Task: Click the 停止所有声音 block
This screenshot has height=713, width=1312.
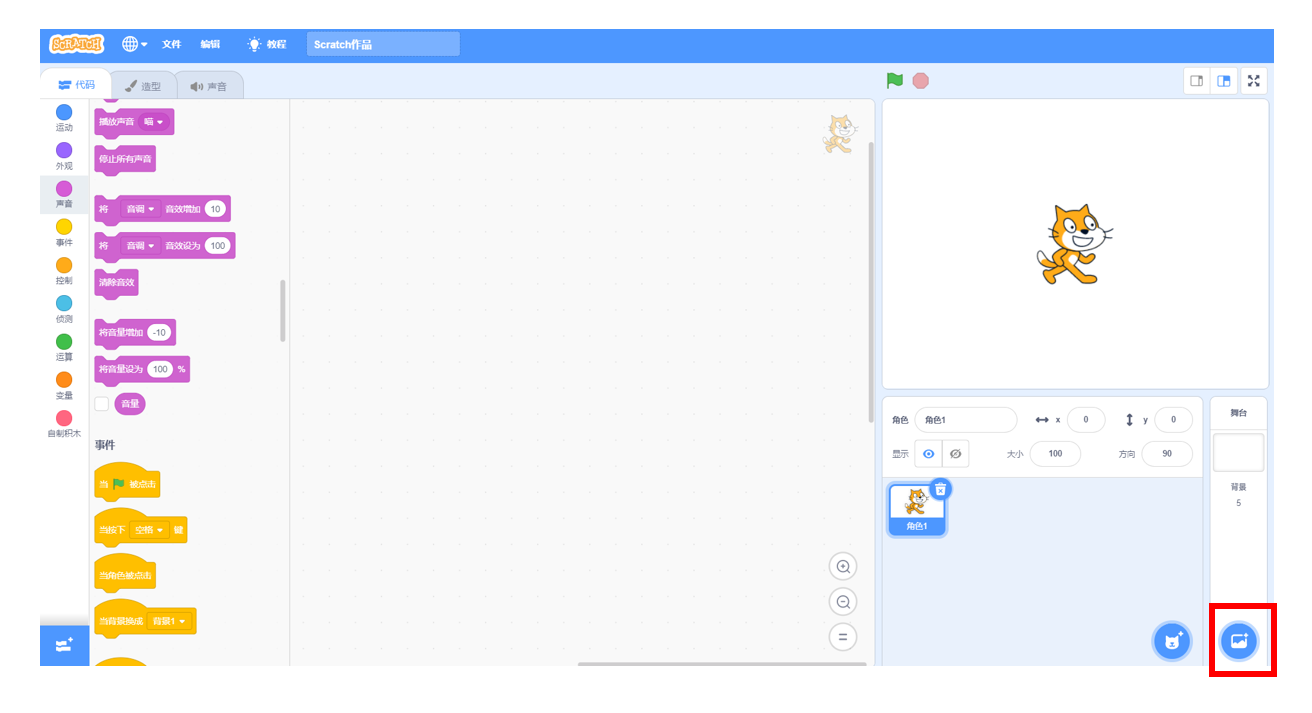Action: point(125,159)
